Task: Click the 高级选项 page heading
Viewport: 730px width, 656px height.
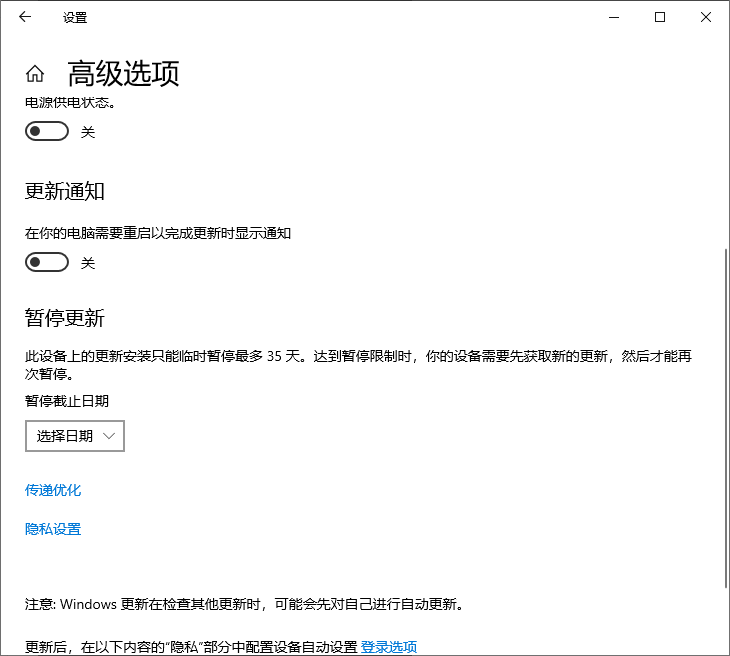Action: click(x=124, y=74)
